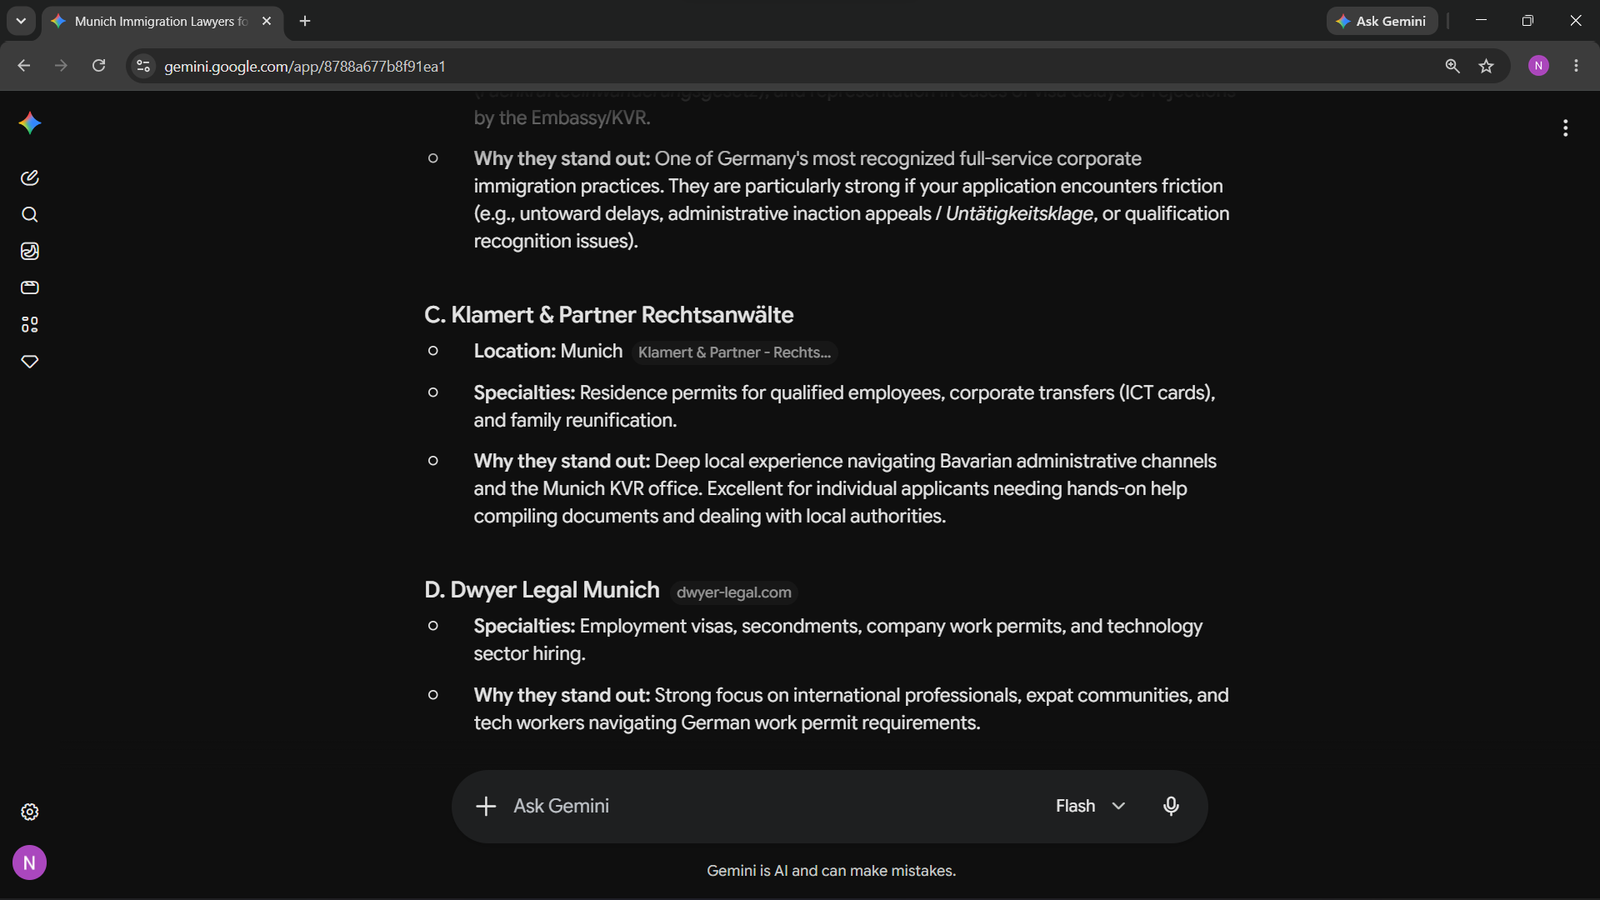
Task: Select Munich Immigration Lawyers tab
Action: click(160, 21)
